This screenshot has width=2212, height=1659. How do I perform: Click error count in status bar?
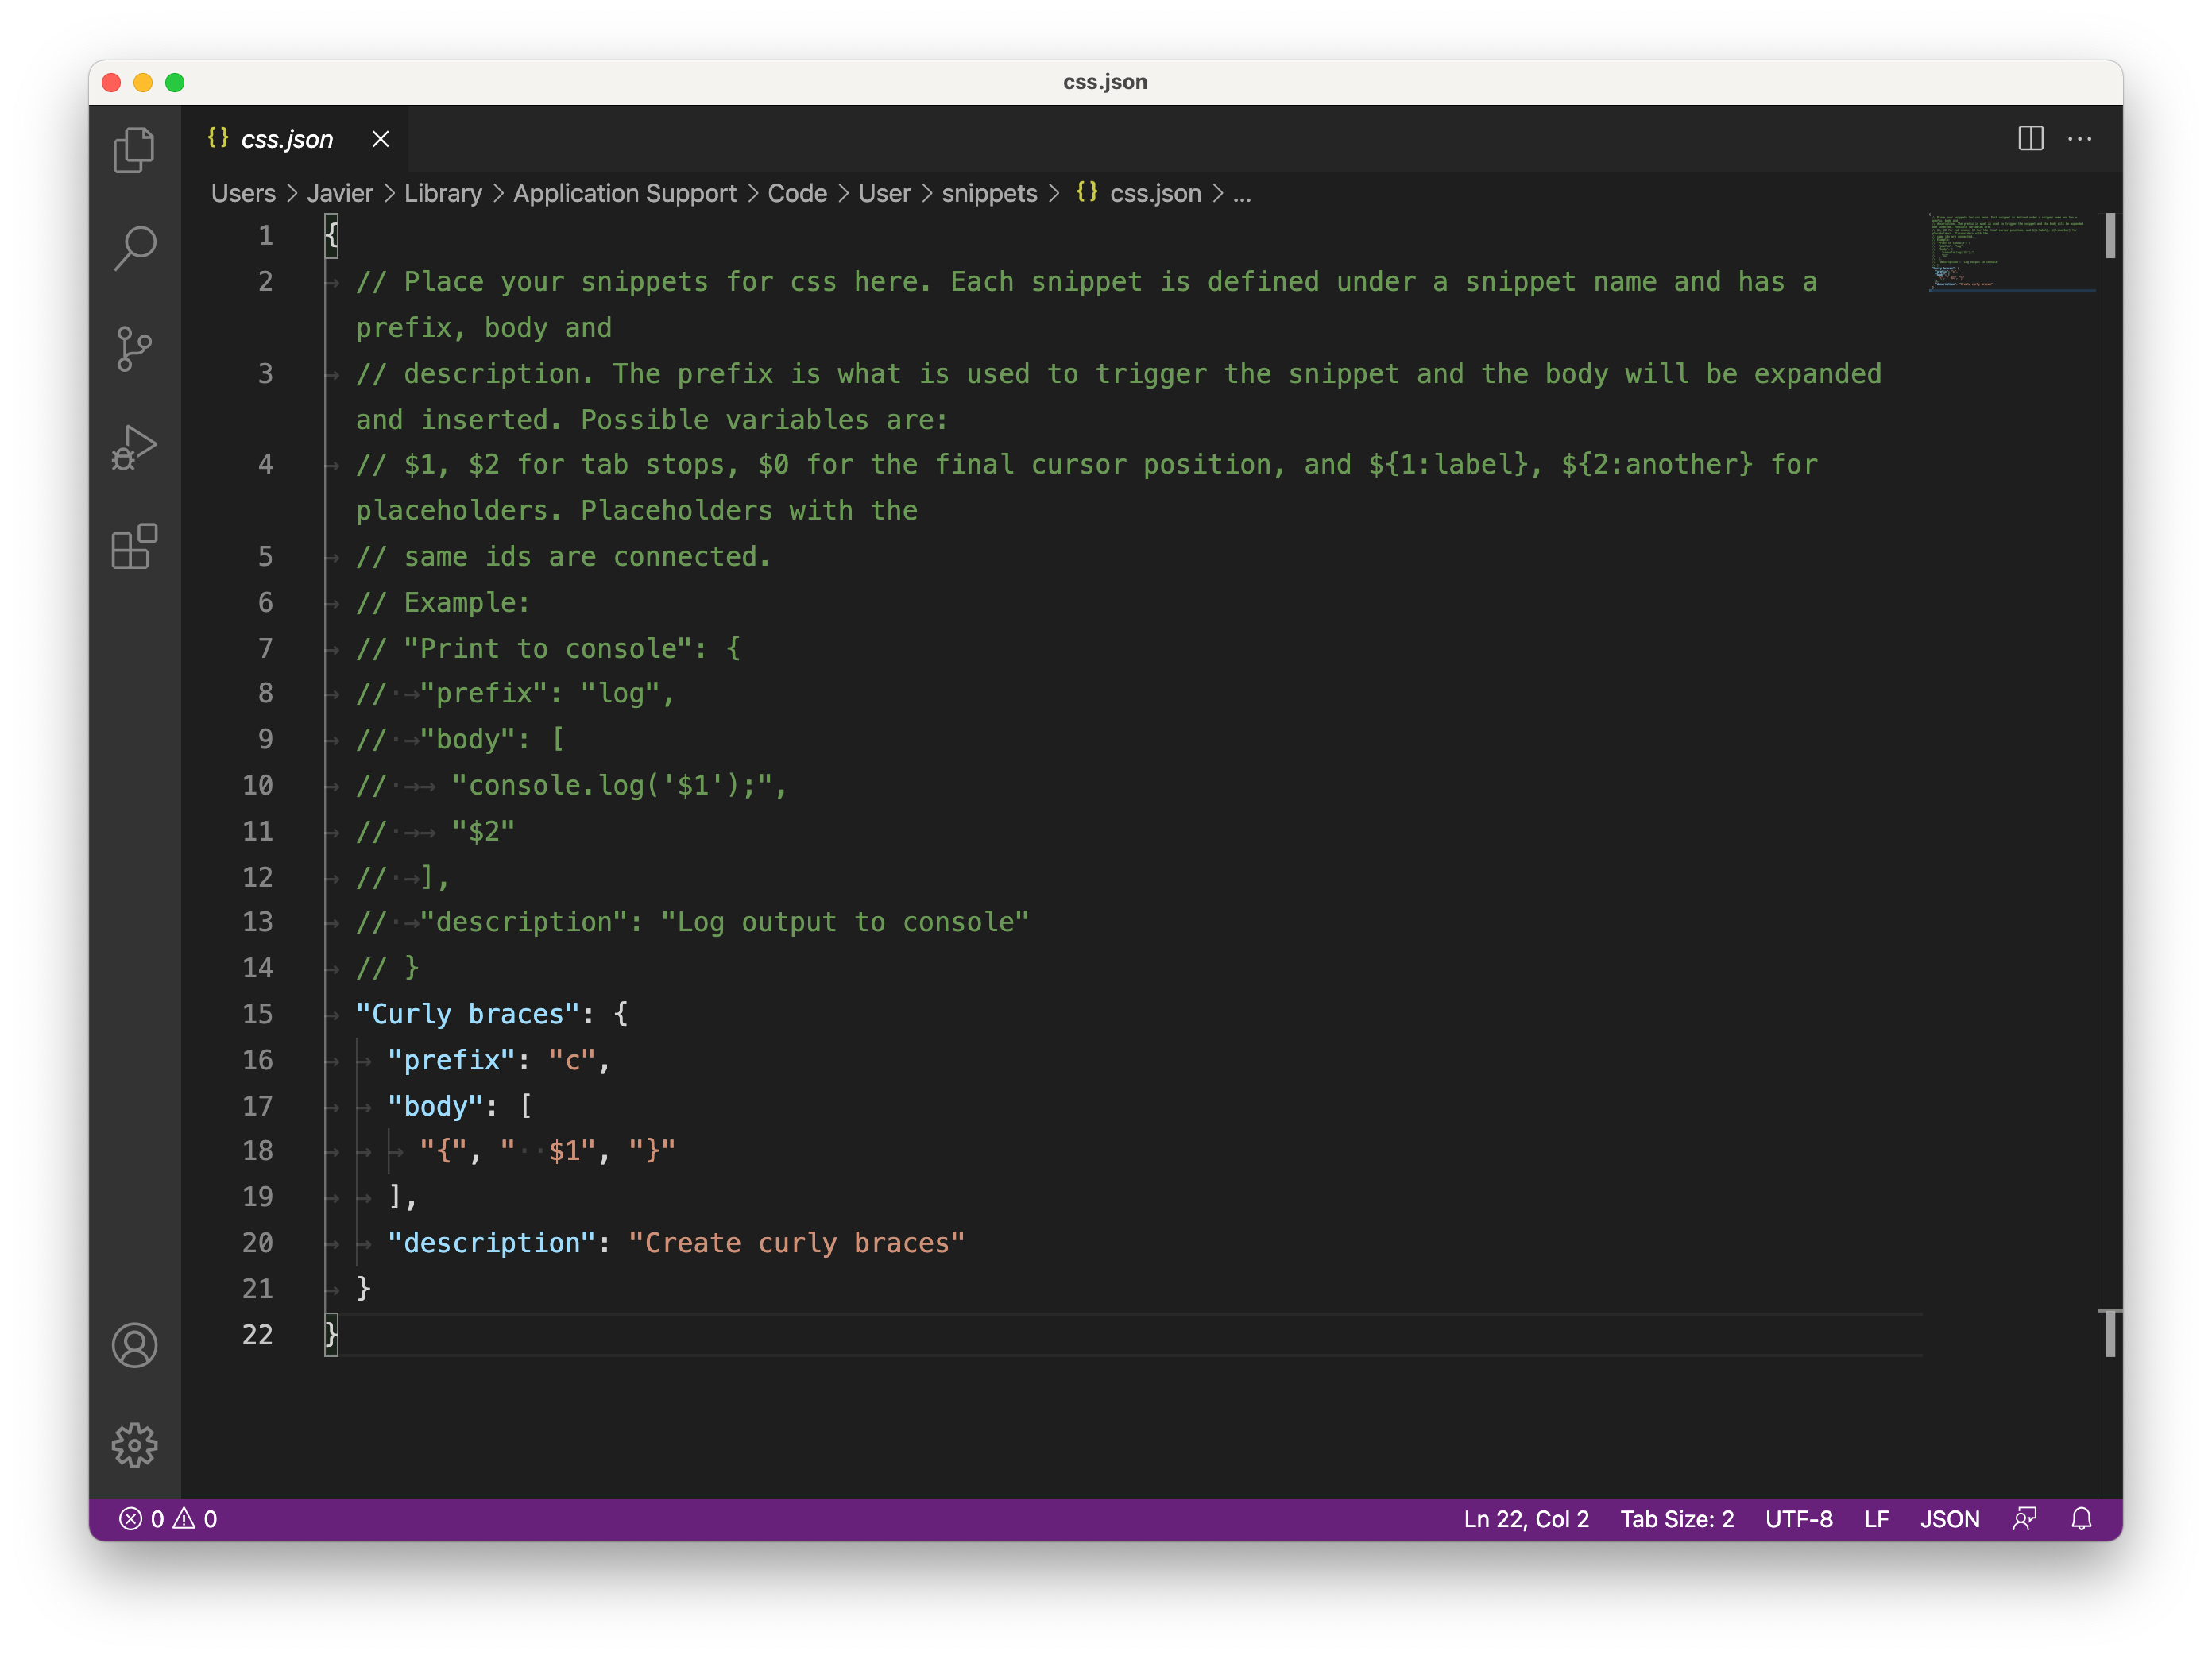(x=139, y=1518)
